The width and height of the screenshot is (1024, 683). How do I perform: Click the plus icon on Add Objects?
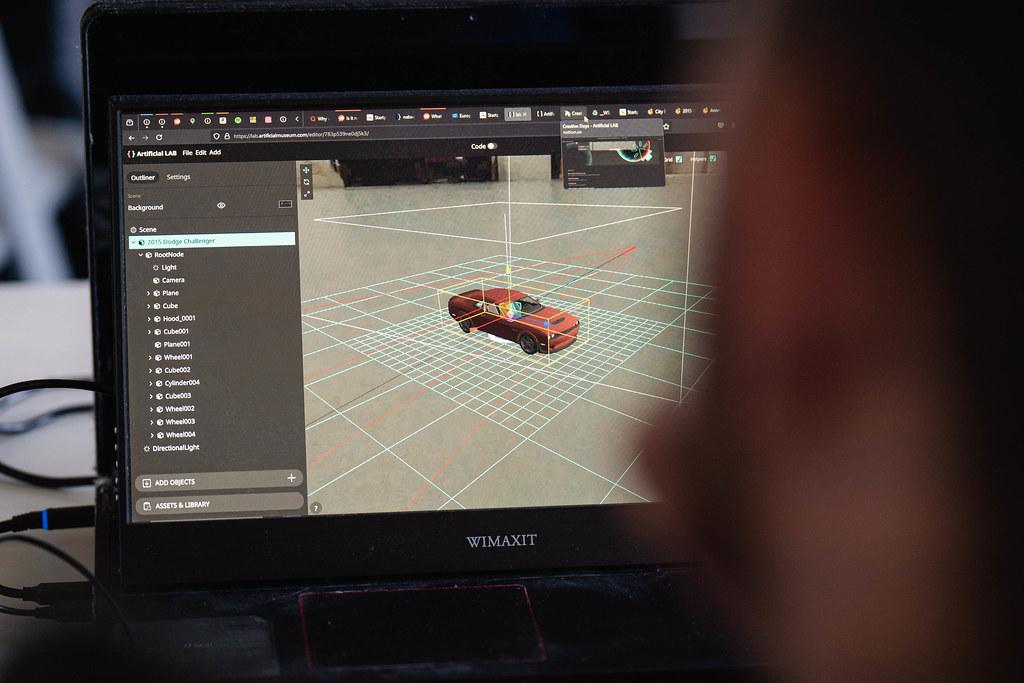[x=291, y=478]
